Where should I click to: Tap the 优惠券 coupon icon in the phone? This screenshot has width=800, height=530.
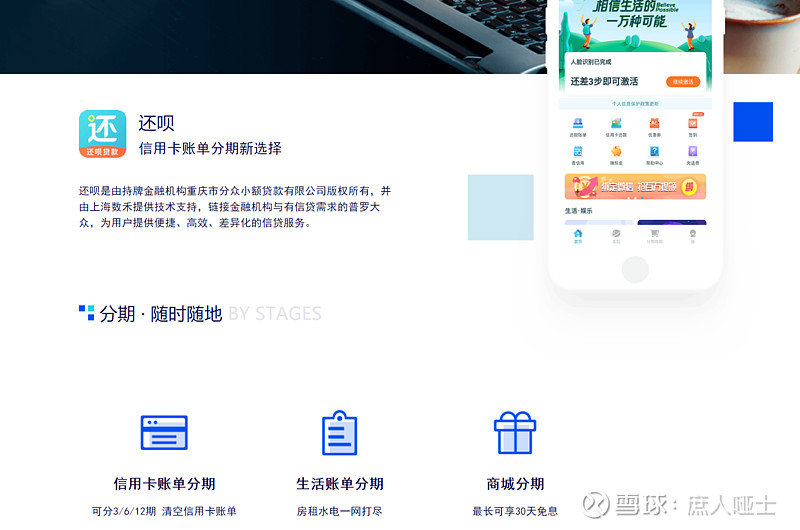click(x=655, y=123)
